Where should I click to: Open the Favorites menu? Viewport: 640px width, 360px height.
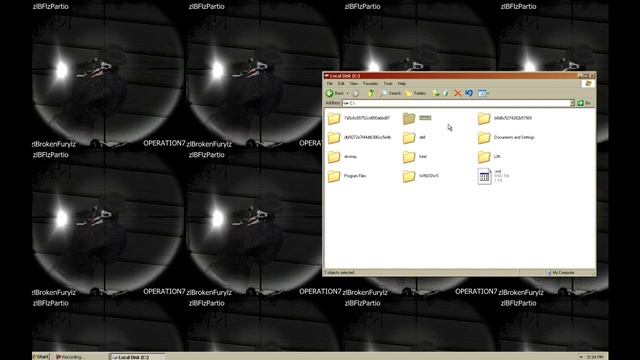click(x=370, y=84)
